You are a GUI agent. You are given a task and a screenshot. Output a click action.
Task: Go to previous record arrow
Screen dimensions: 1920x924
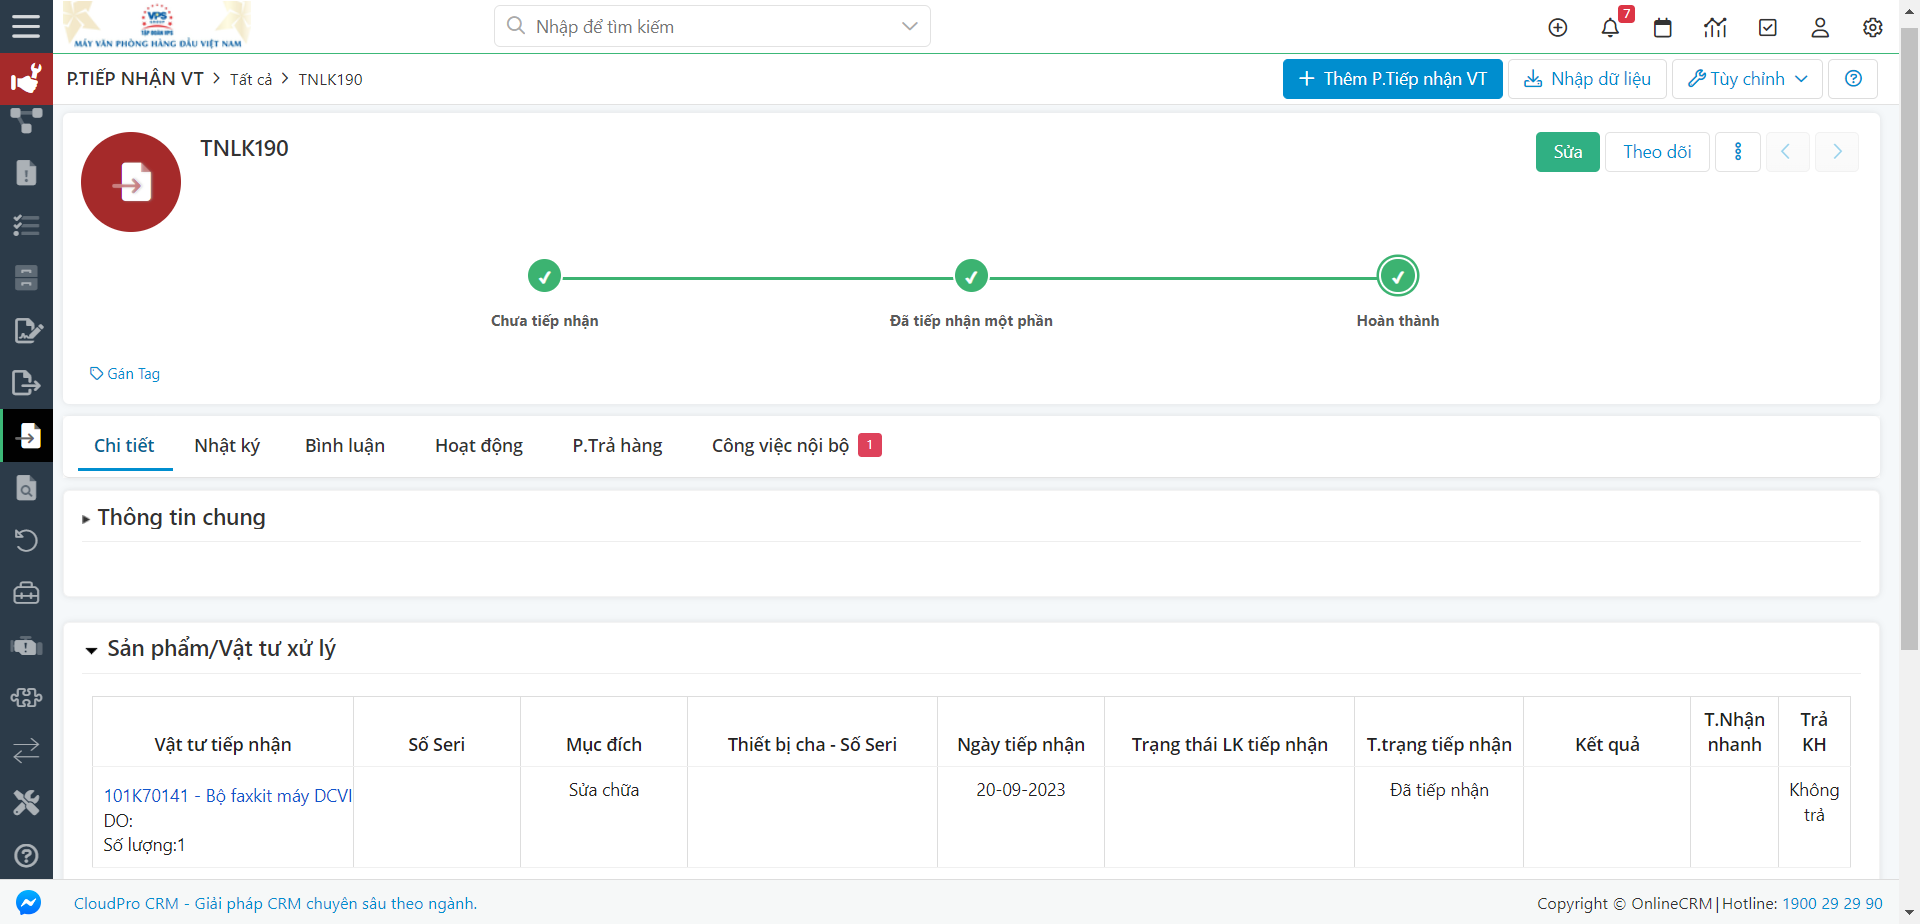pyautogui.click(x=1787, y=152)
